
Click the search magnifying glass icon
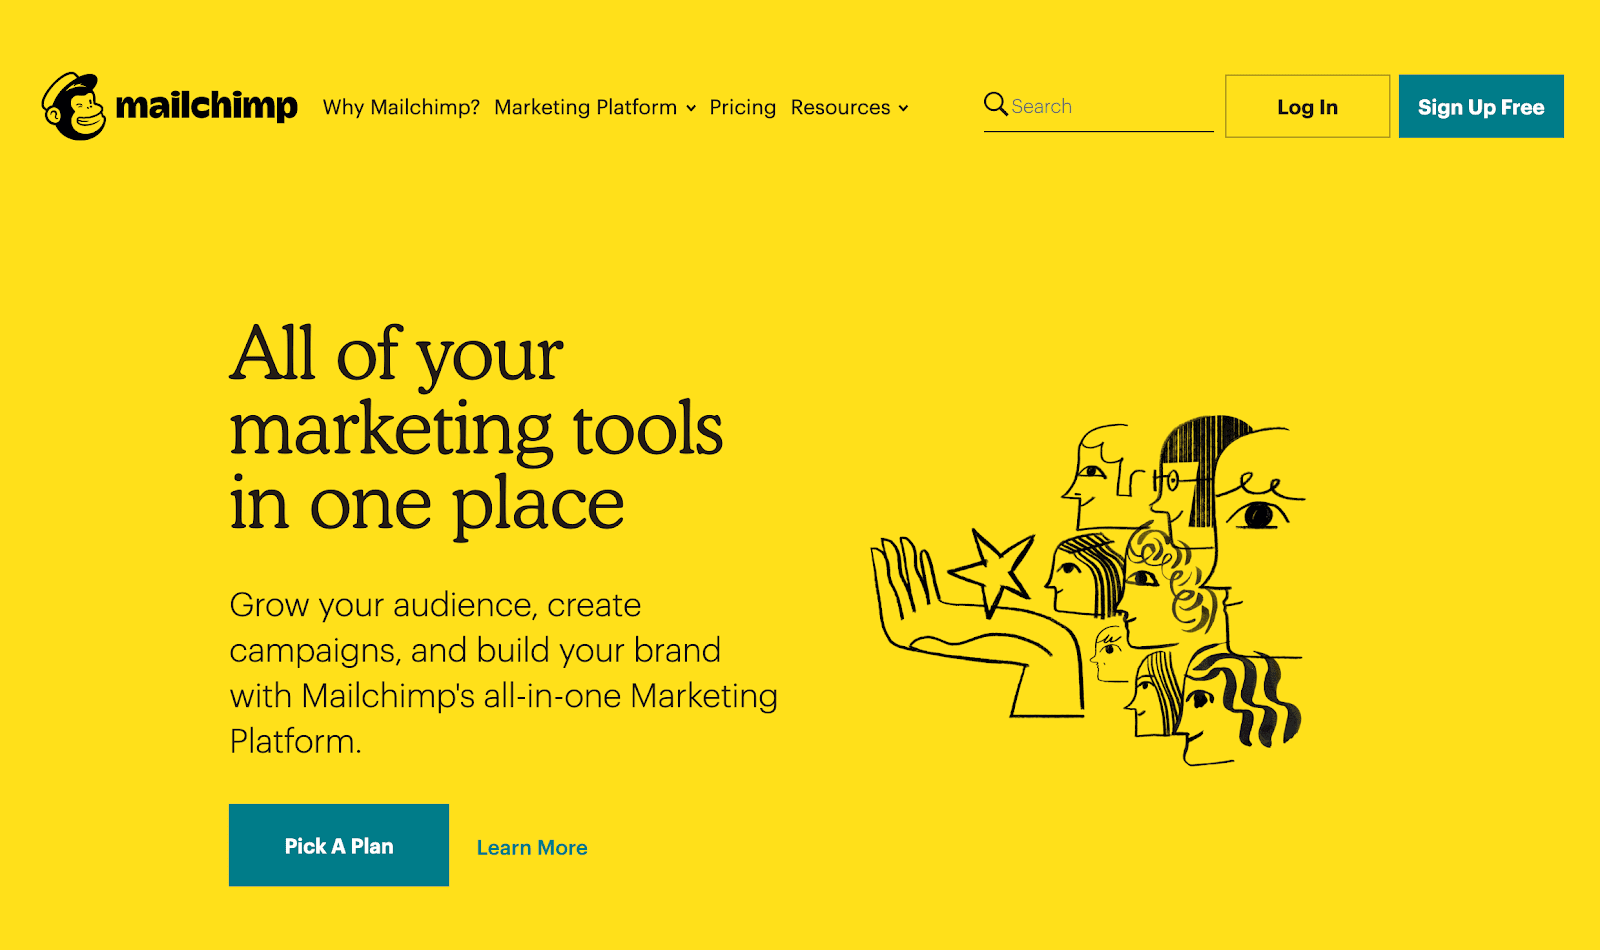[995, 104]
